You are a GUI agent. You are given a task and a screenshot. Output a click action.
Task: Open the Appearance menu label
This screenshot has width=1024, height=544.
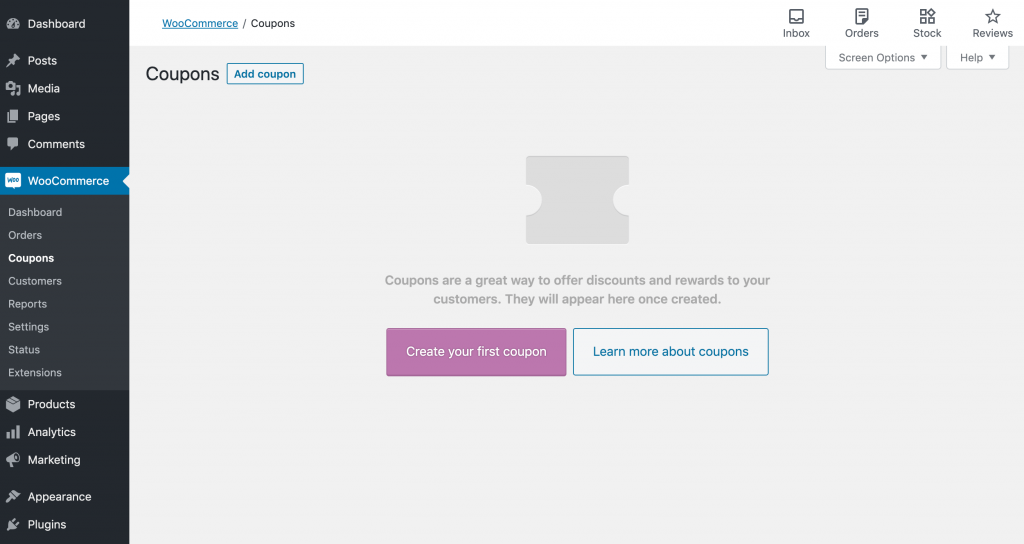[59, 496]
